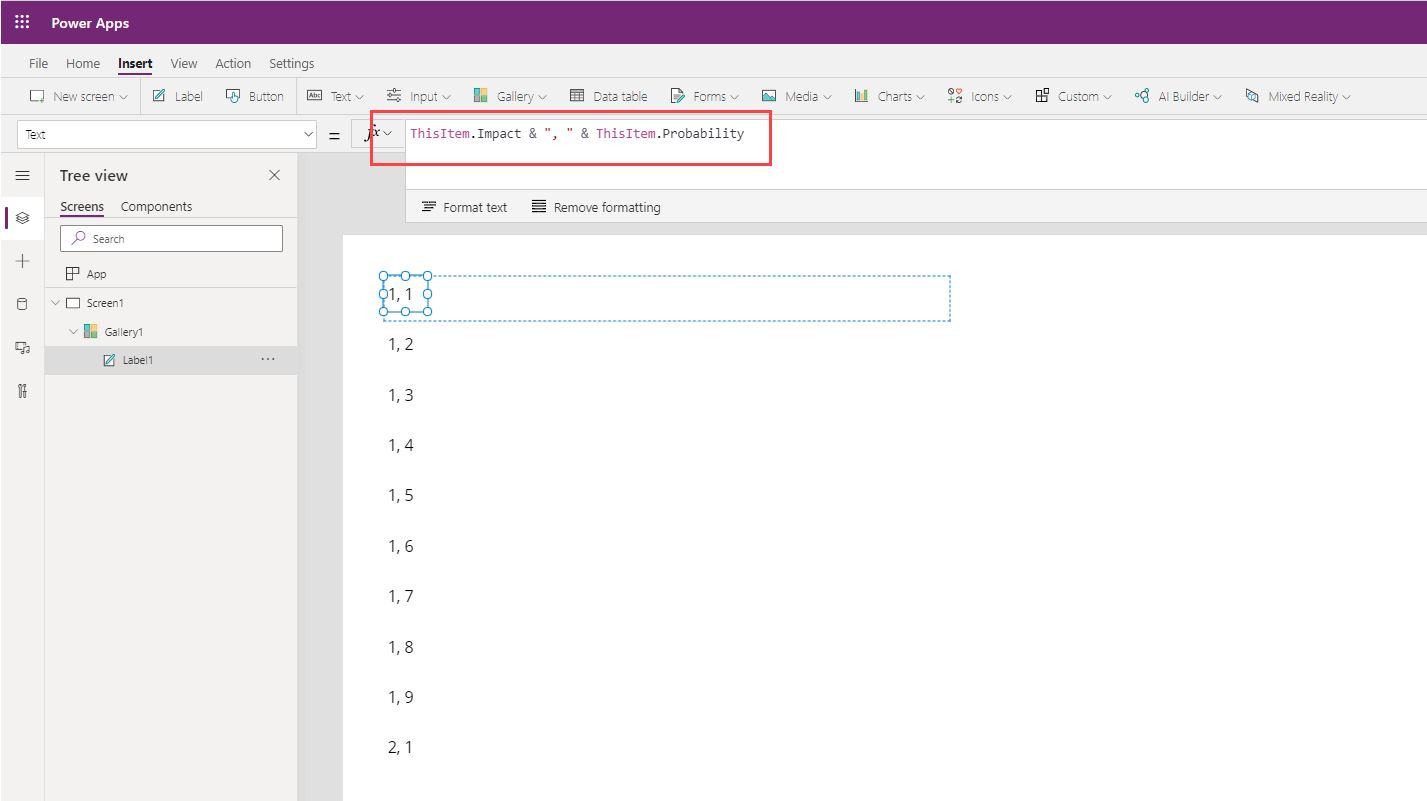
Task: Click the Tree view layers icon in sidebar
Action: tap(22, 217)
